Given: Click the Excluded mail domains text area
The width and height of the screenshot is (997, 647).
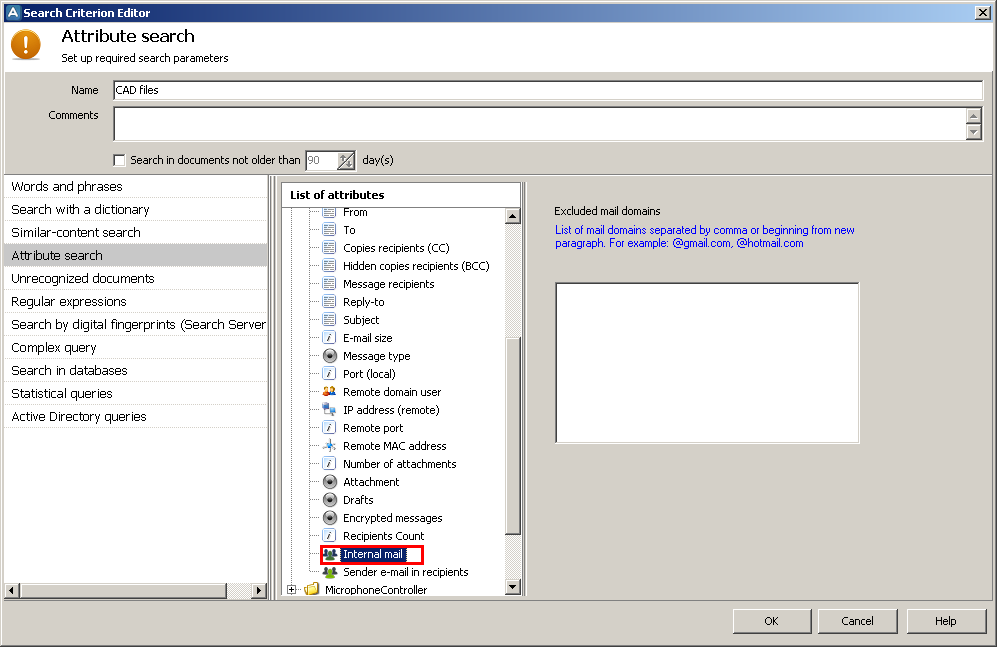Looking at the screenshot, I should tap(707, 363).
